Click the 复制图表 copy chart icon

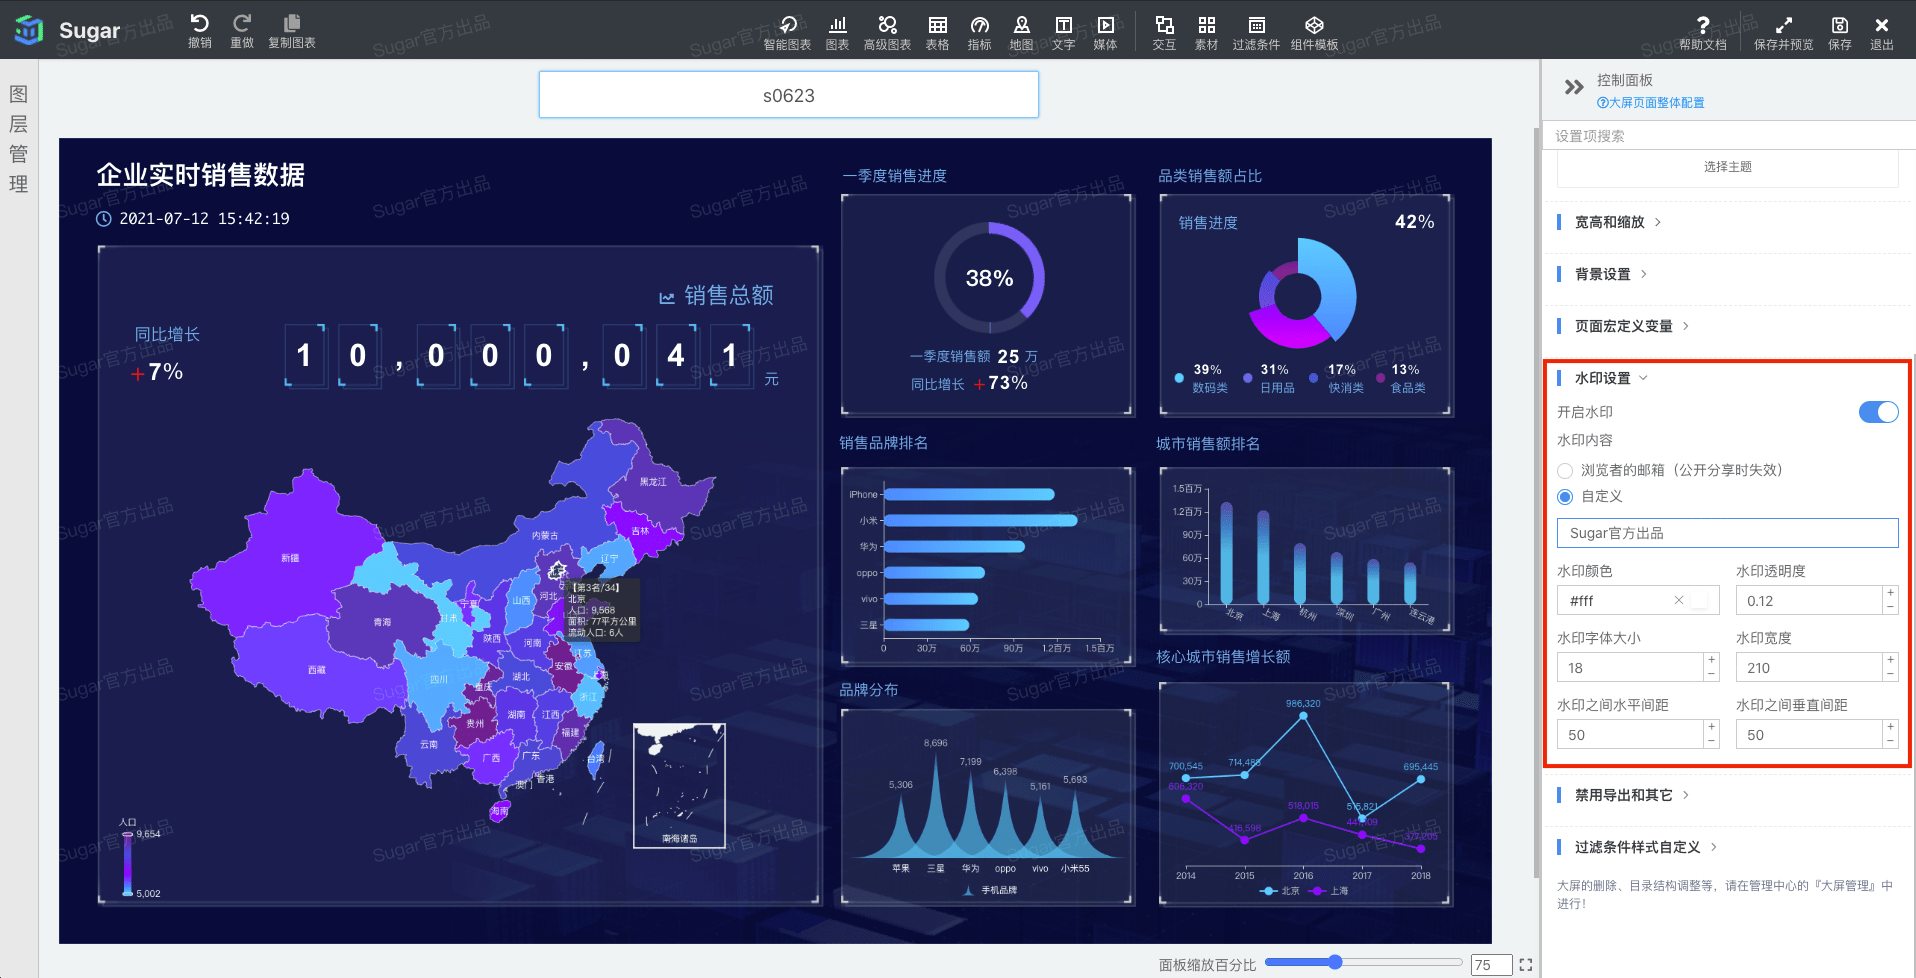click(291, 30)
